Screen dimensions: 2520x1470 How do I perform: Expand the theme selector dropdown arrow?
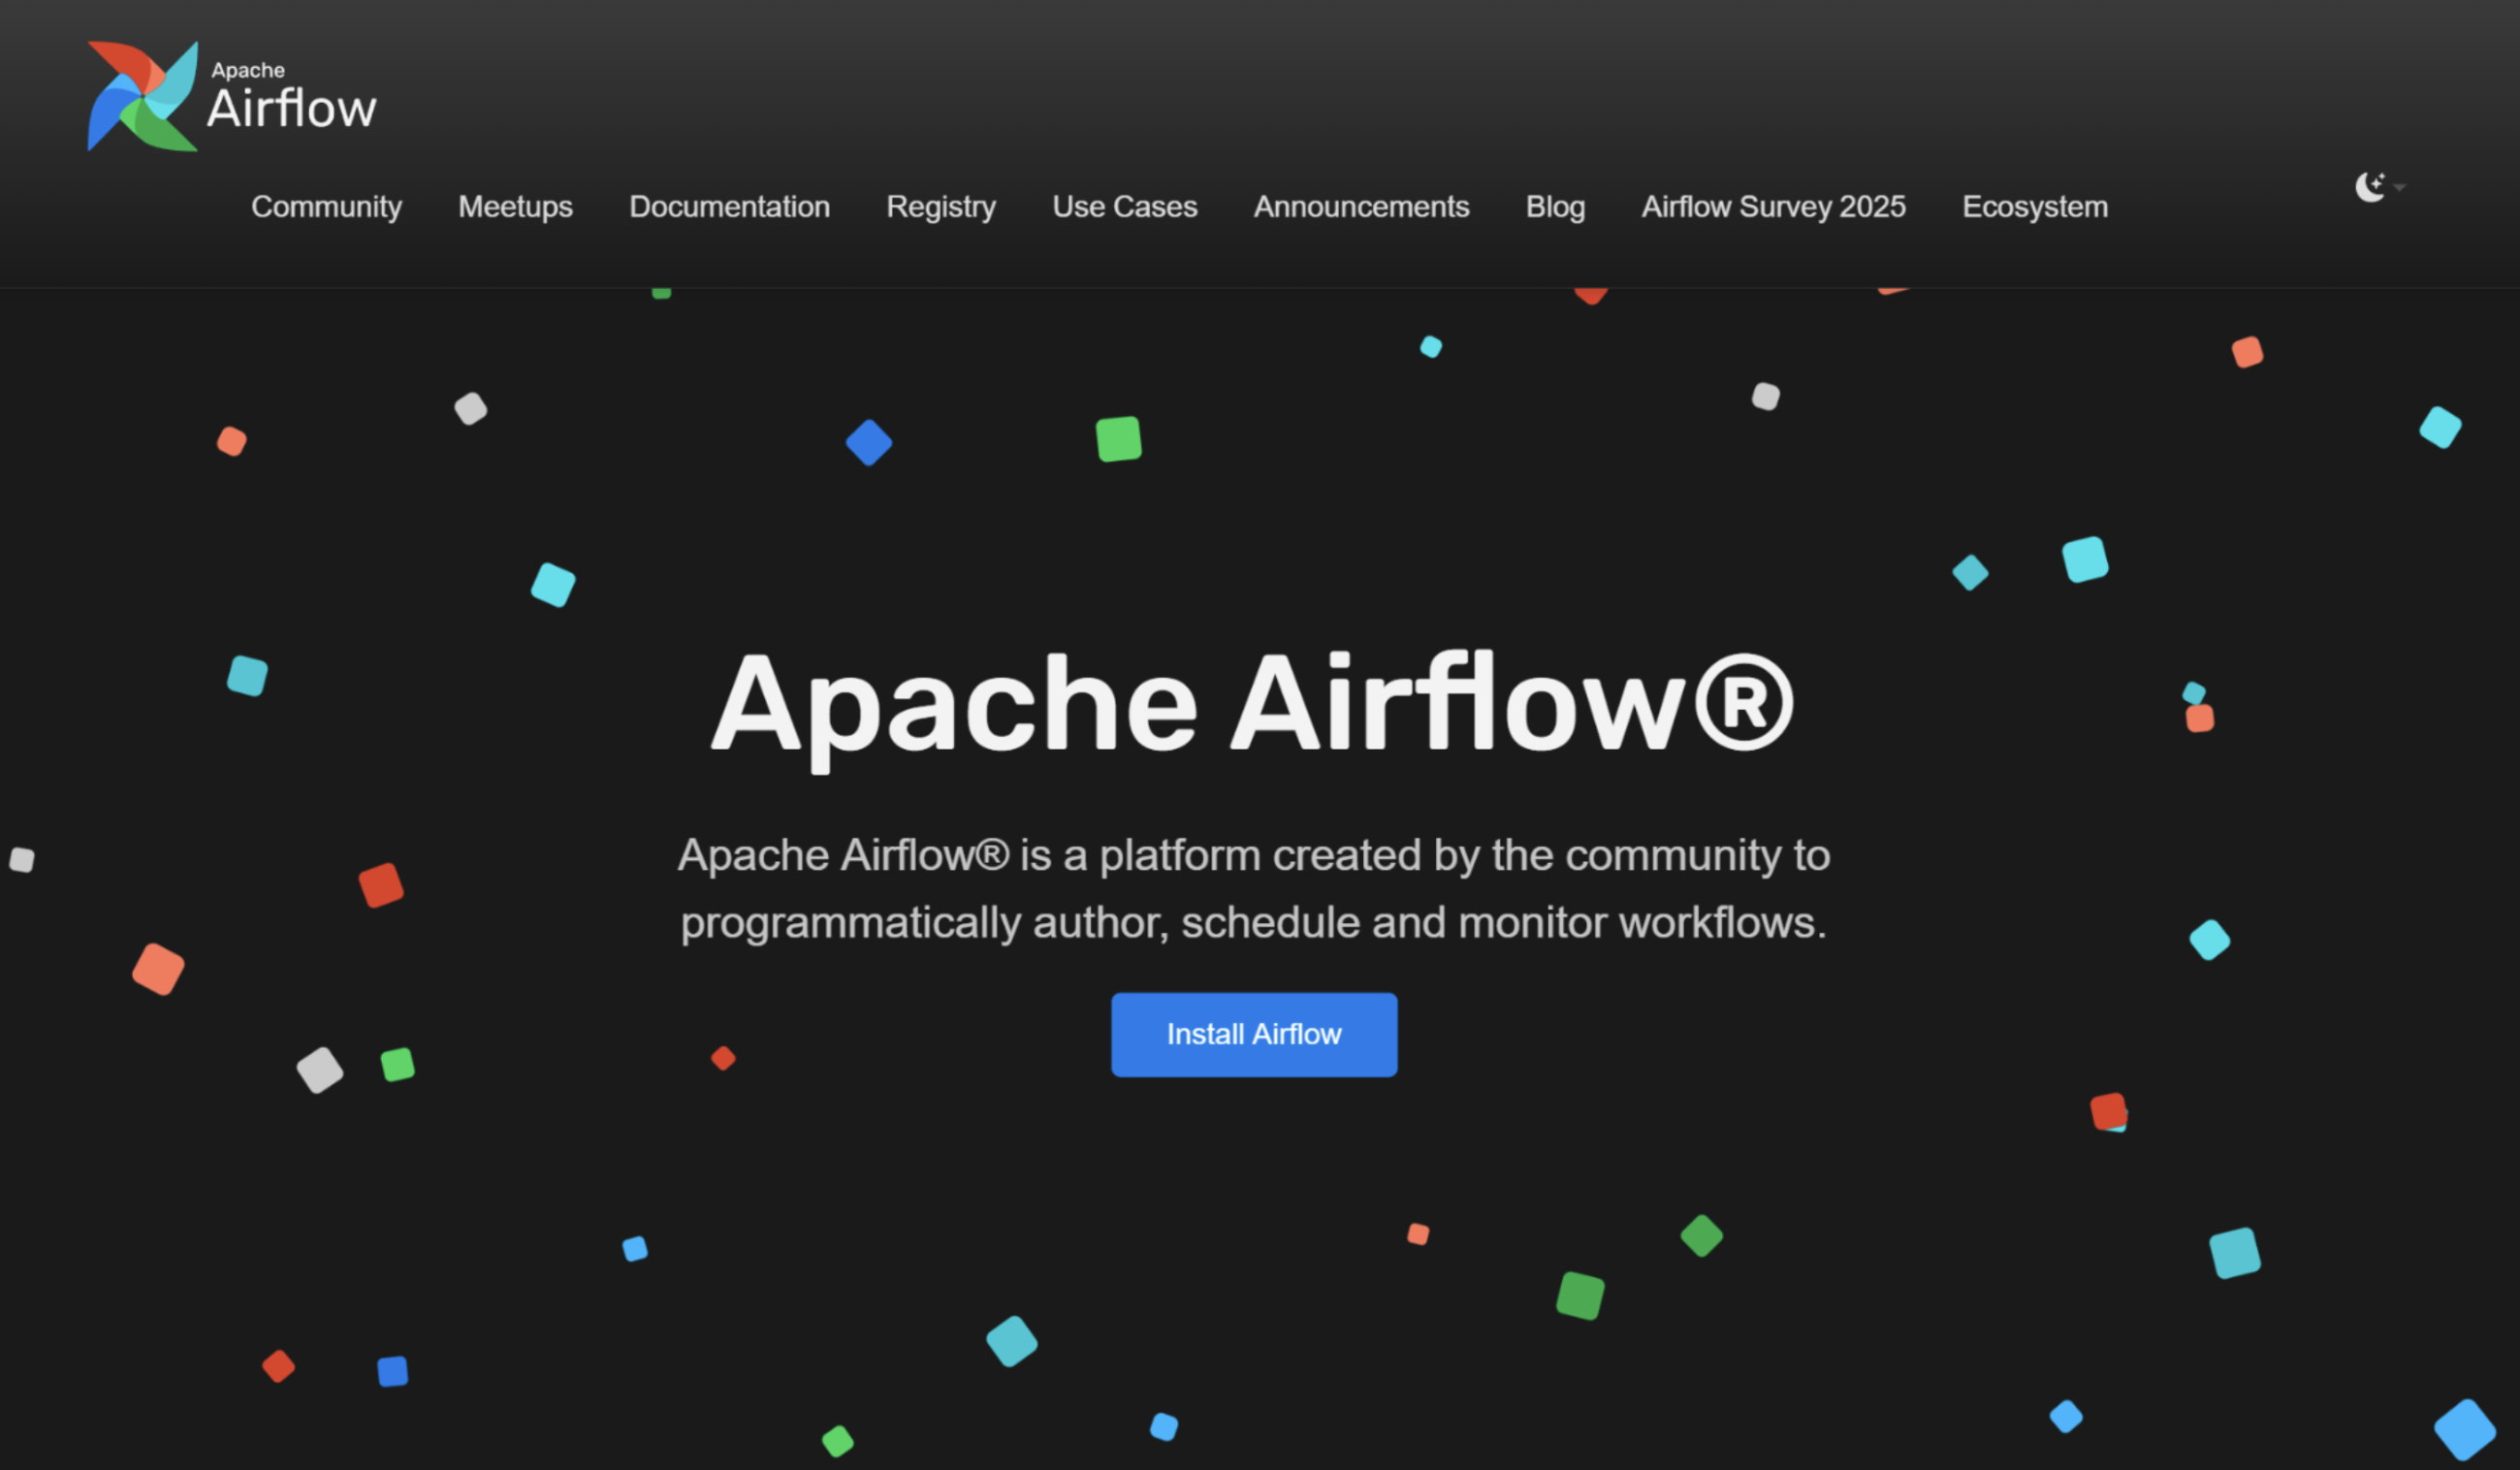(2400, 188)
